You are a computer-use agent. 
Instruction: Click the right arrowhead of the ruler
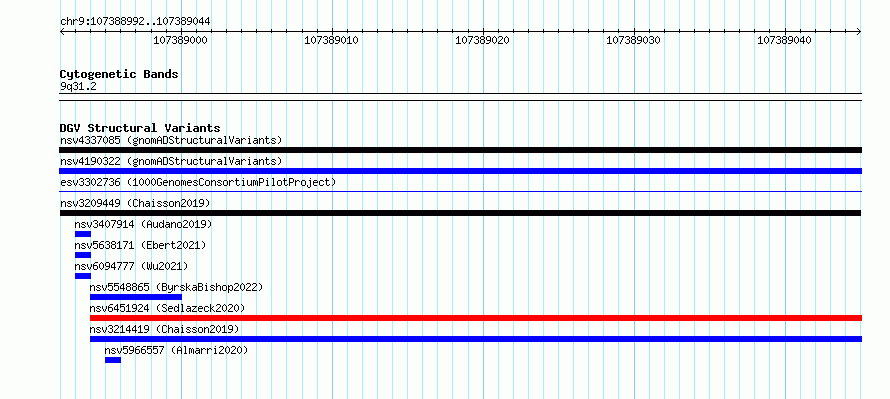click(x=859, y=32)
